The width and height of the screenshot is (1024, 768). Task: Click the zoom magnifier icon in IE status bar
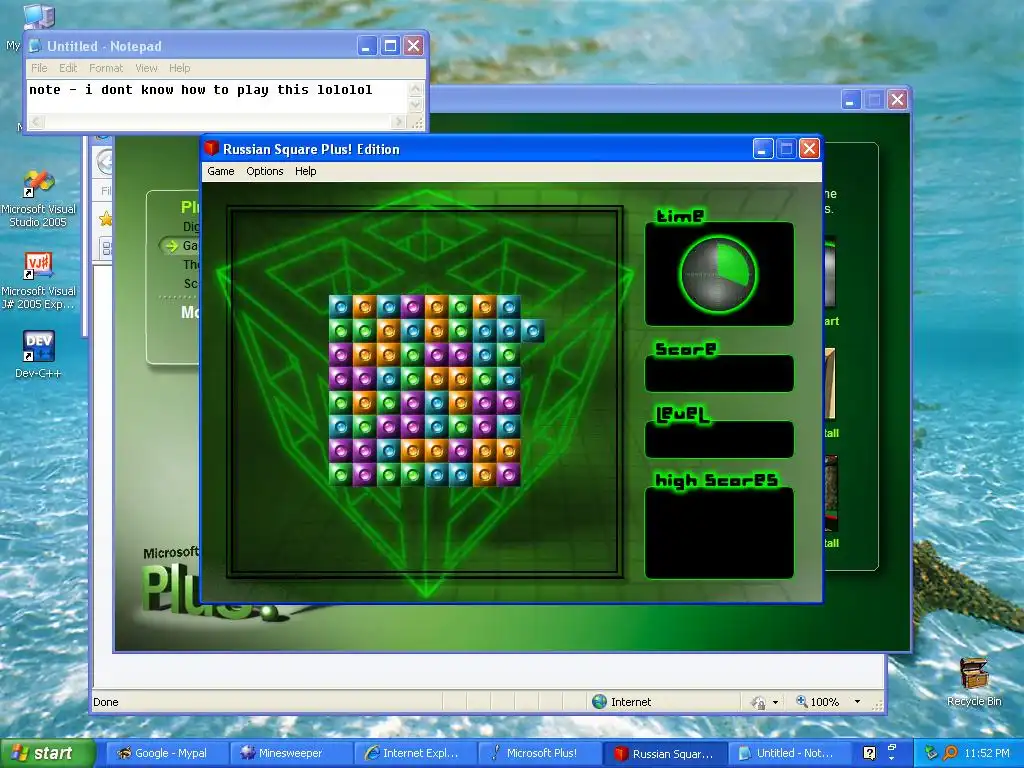pyautogui.click(x=801, y=701)
